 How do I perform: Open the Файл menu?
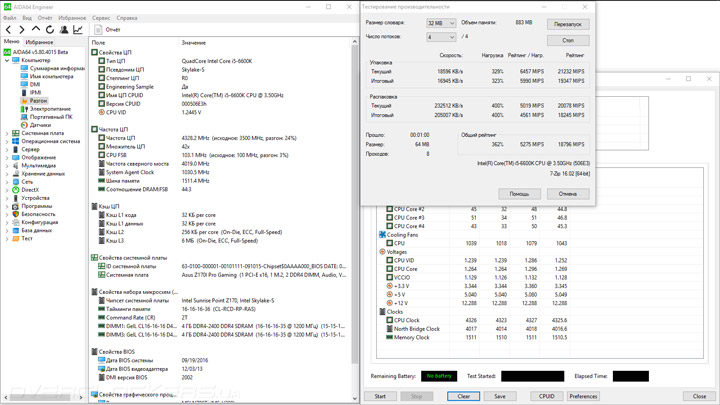(x=10, y=18)
